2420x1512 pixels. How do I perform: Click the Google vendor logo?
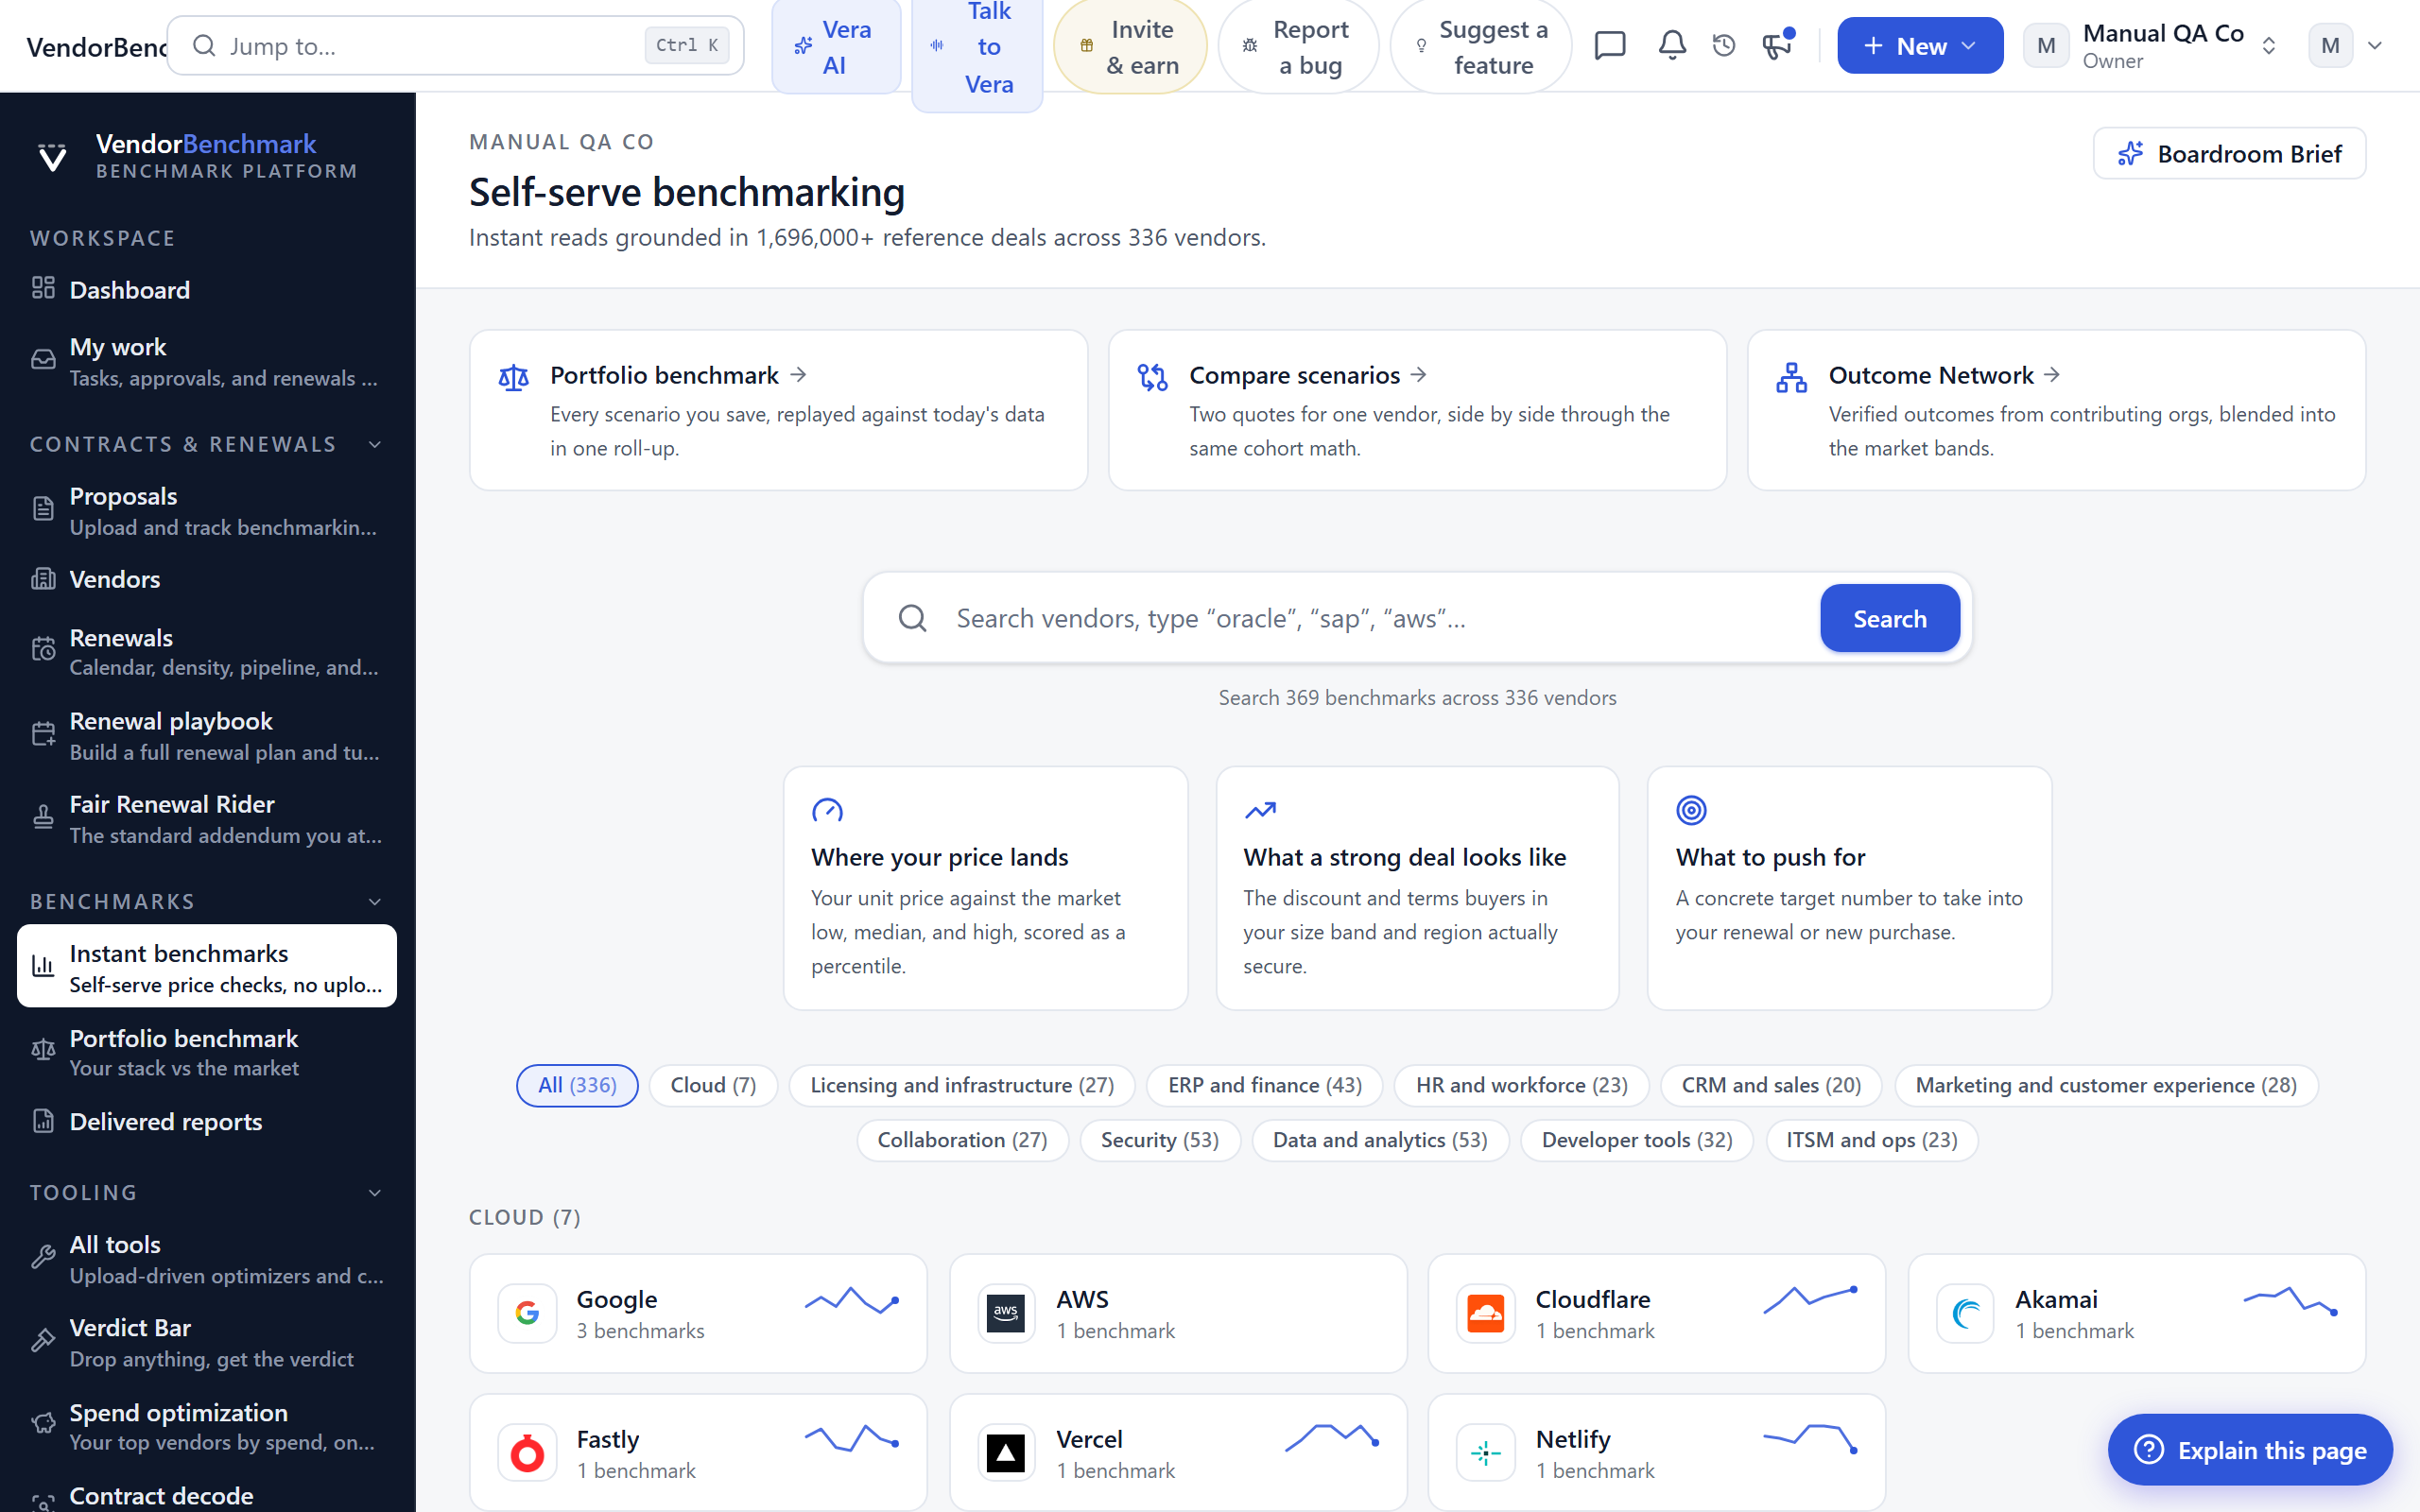pyautogui.click(x=527, y=1313)
